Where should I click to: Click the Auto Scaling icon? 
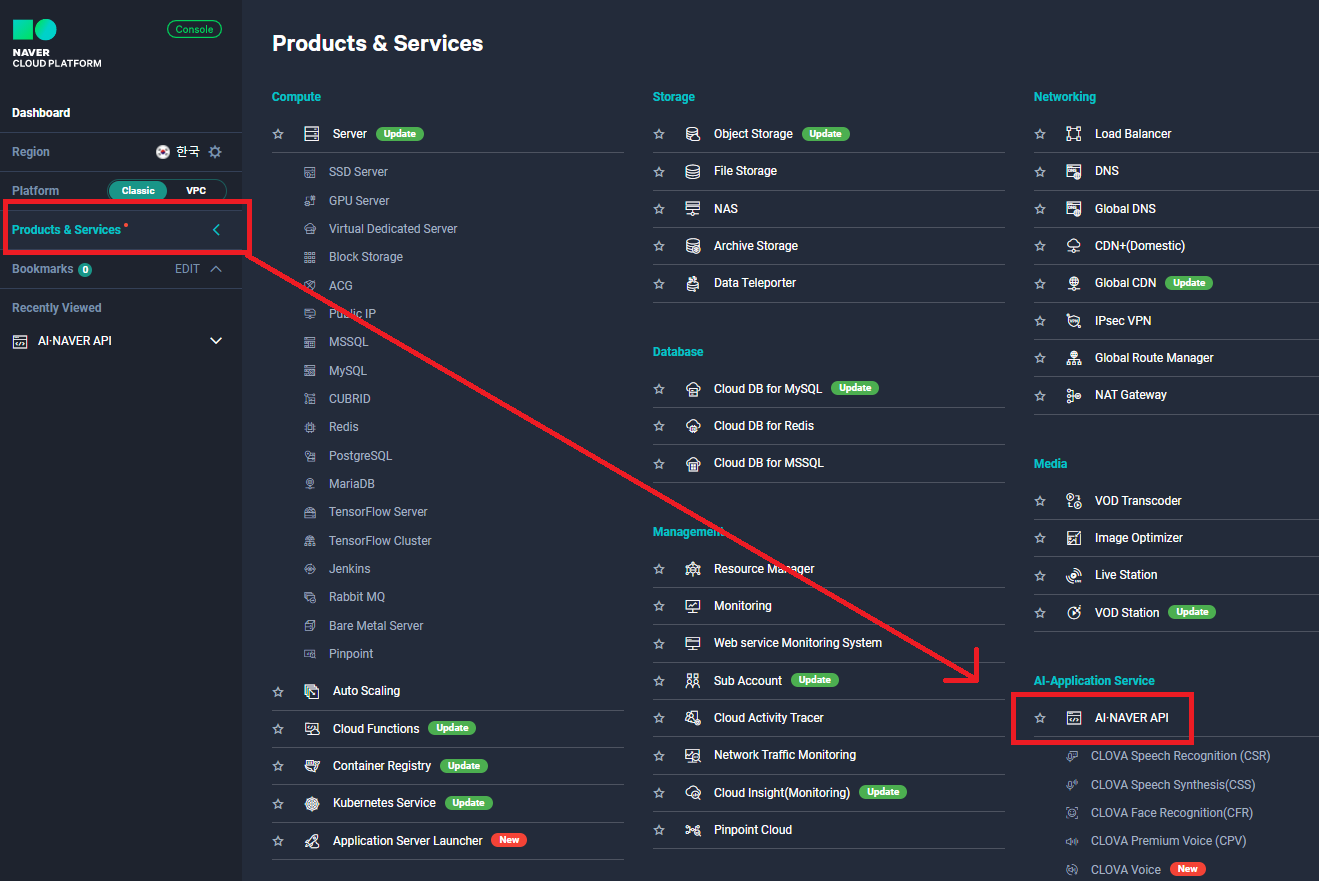click(311, 691)
